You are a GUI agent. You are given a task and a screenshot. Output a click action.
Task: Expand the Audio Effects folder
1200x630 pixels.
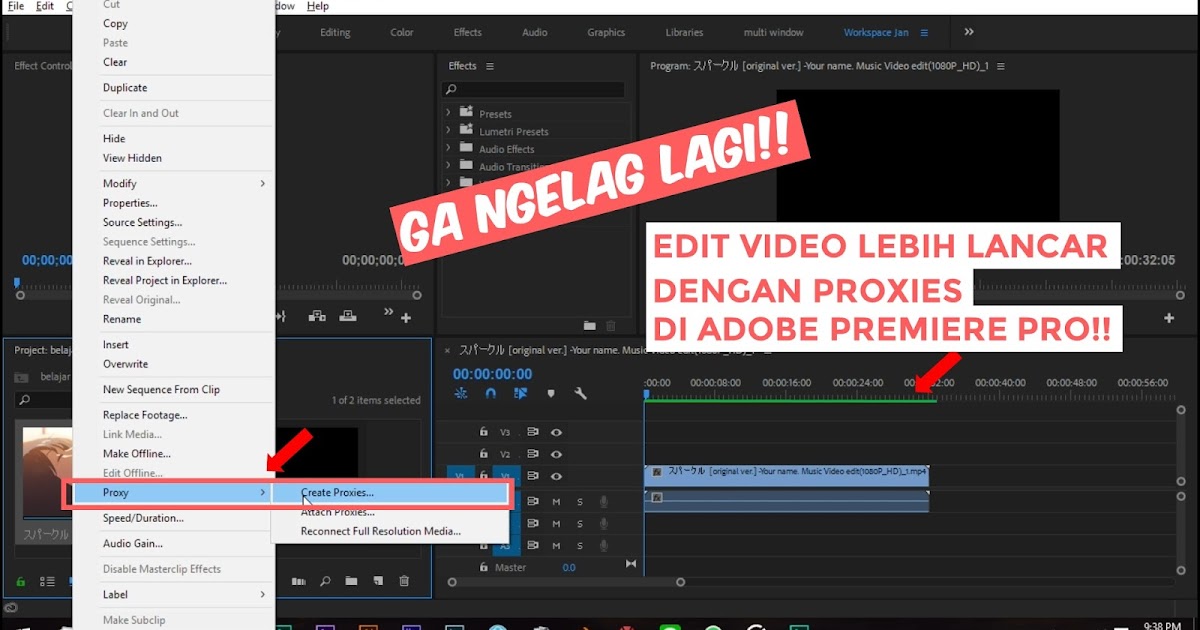click(x=448, y=149)
